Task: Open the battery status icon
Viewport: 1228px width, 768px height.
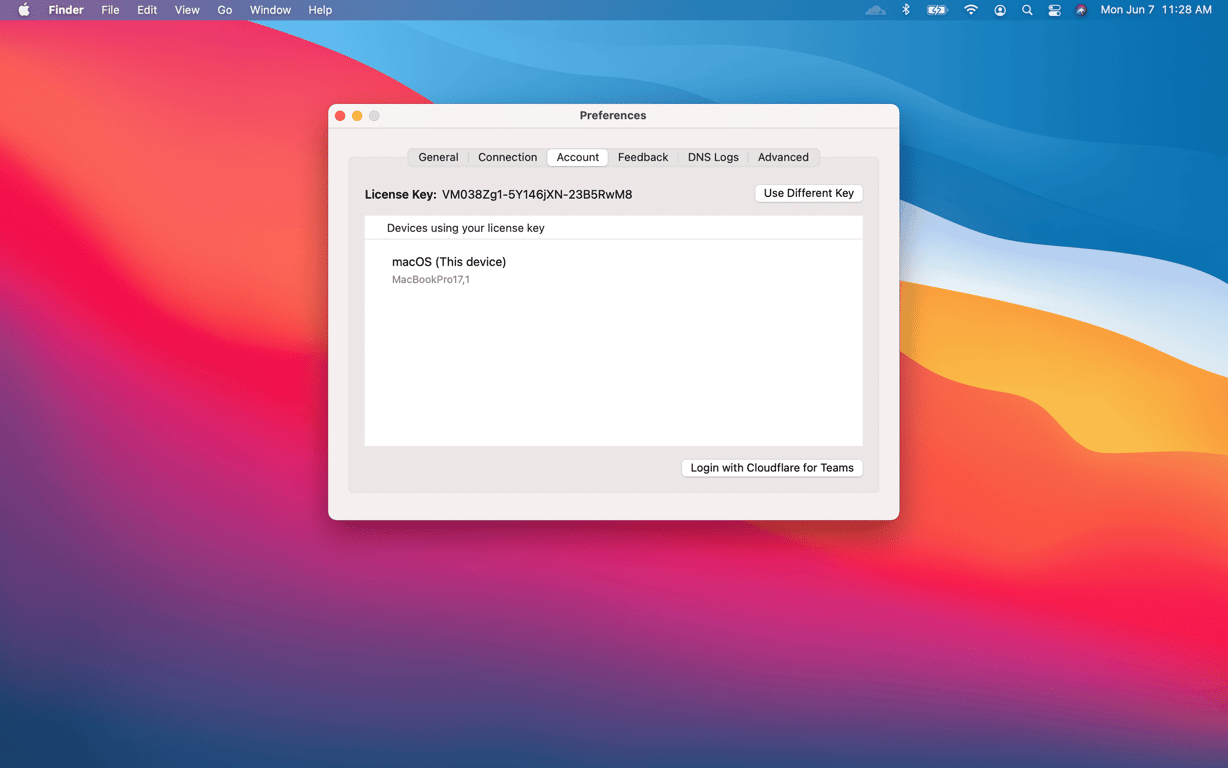Action: click(x=937, y=10)
